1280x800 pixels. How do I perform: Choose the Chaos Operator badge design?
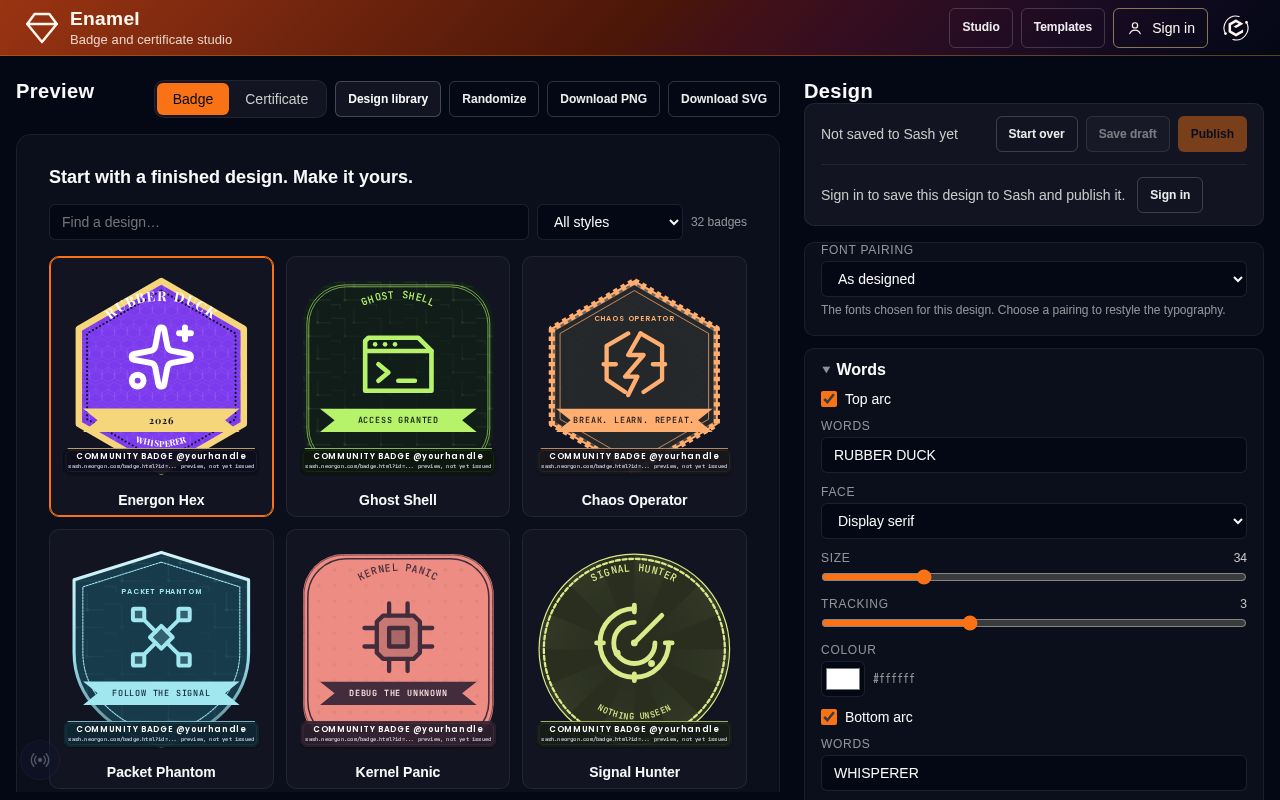(634, 386)
